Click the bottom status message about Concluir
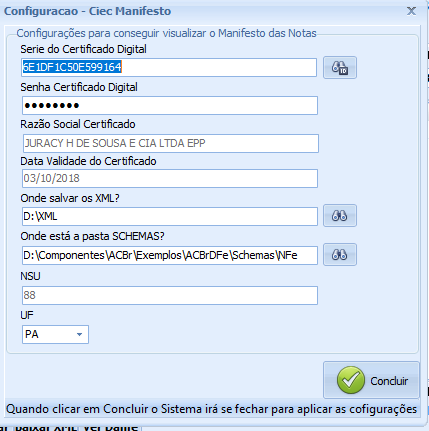Image resolution: width=429 pixels, height=431 pixels. pos(211,409)
